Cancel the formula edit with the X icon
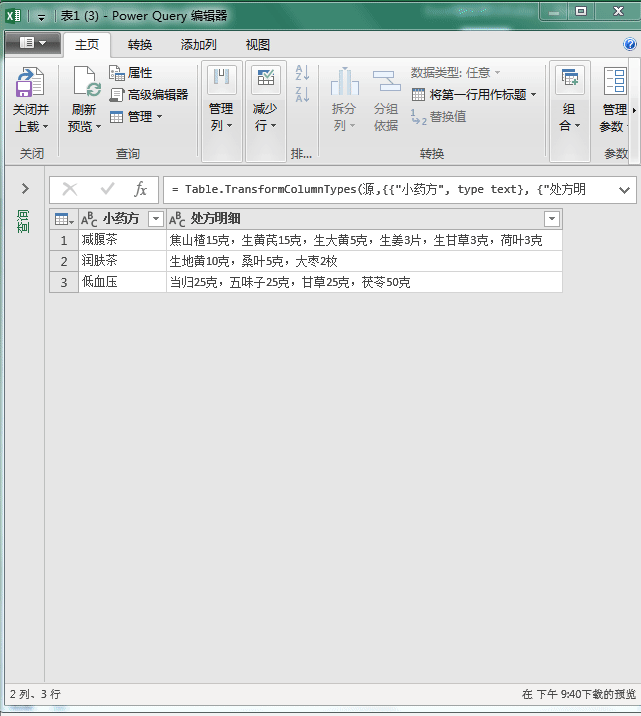The image size is (641, 716). pos(70,189)
